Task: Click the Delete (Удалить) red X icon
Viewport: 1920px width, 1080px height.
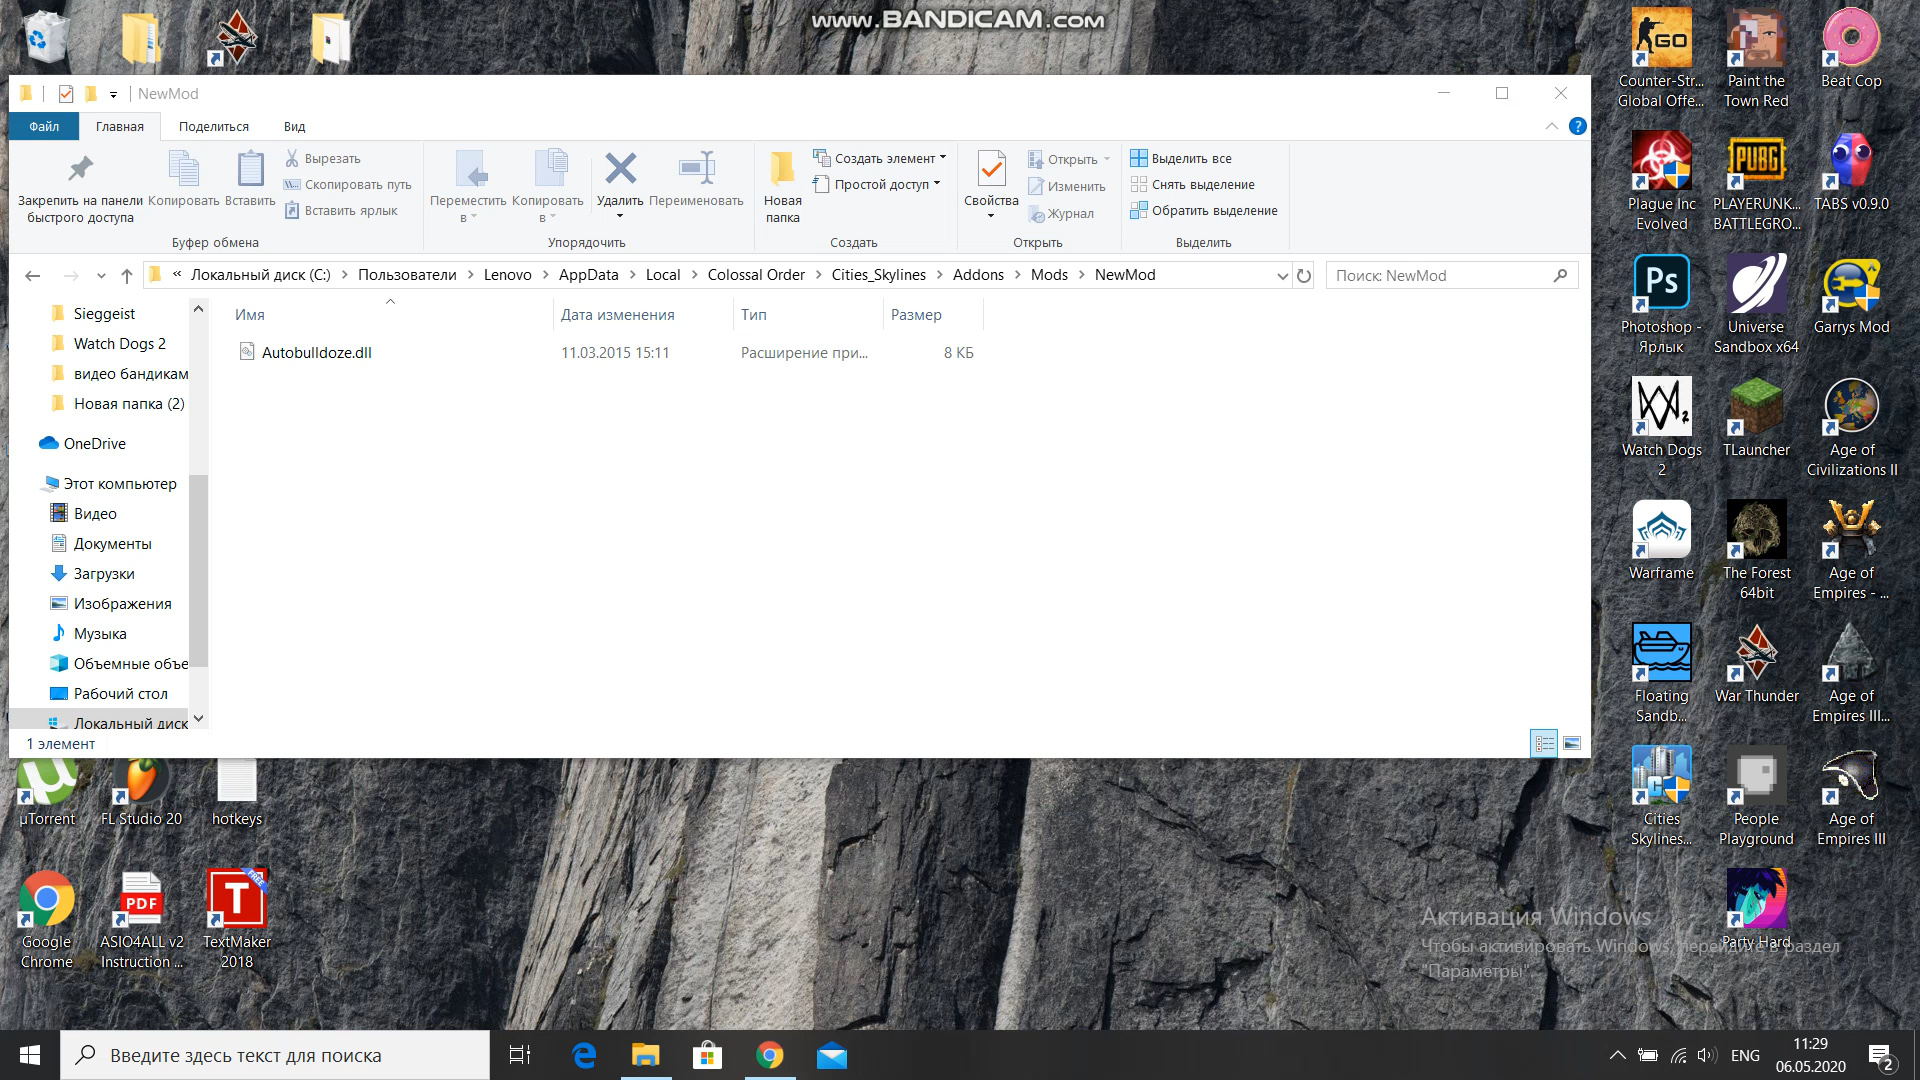Action: click(620, 169)
